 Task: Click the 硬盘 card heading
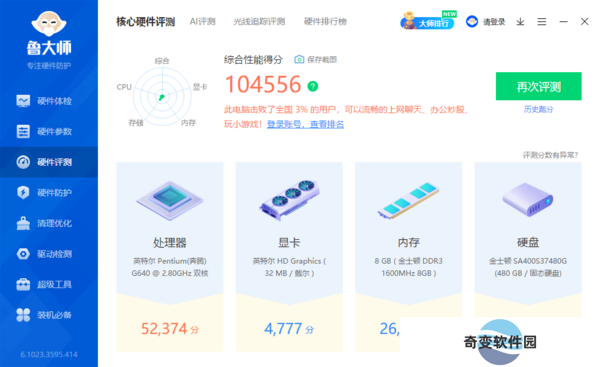pyautogui.click(x=528, y=242)
